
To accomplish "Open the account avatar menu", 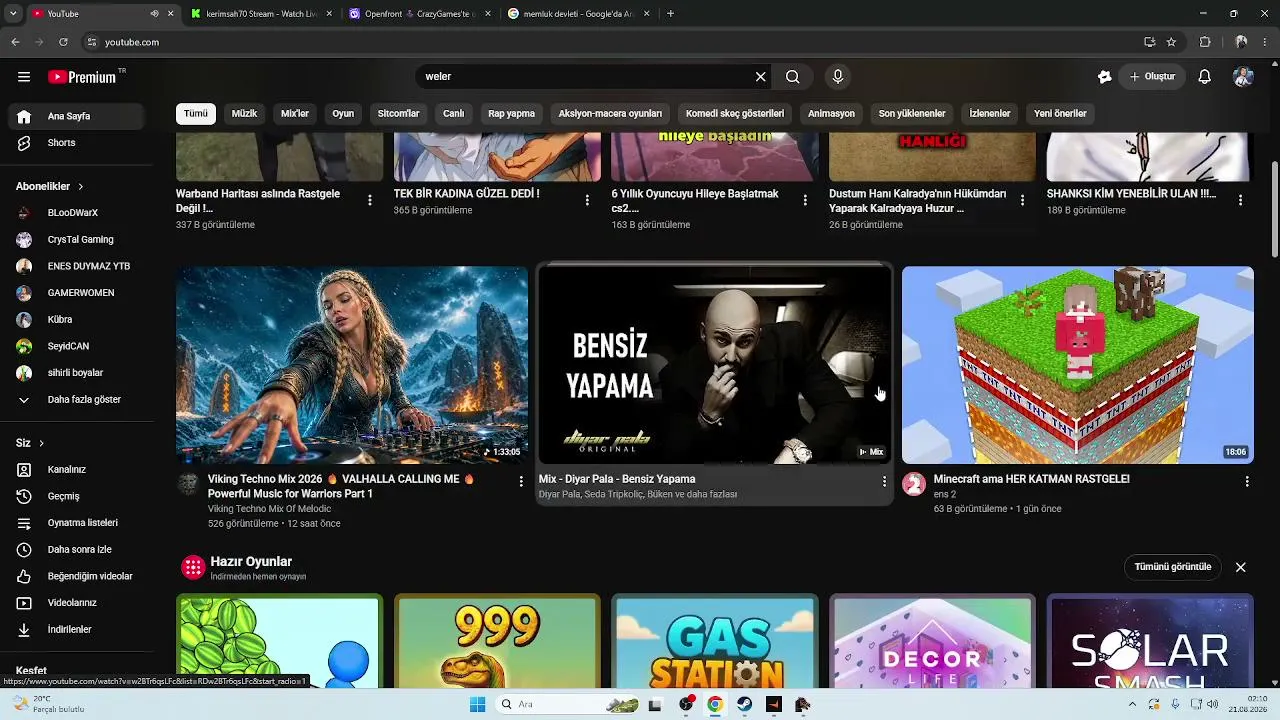I will click(1243, 77).
